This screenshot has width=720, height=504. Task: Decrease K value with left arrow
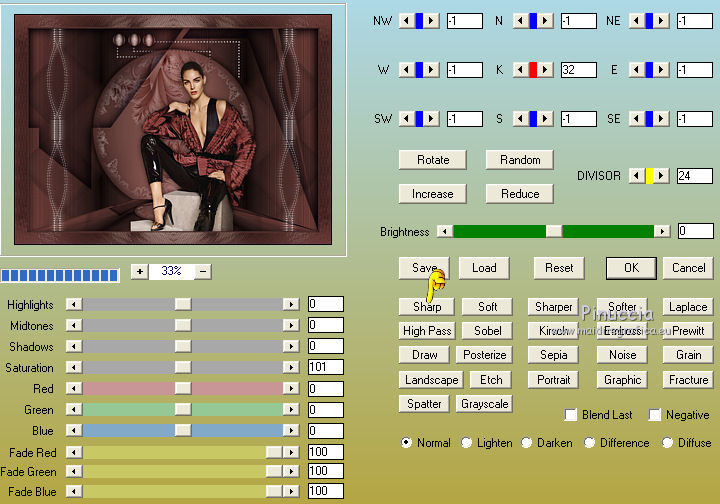(520, 70)
